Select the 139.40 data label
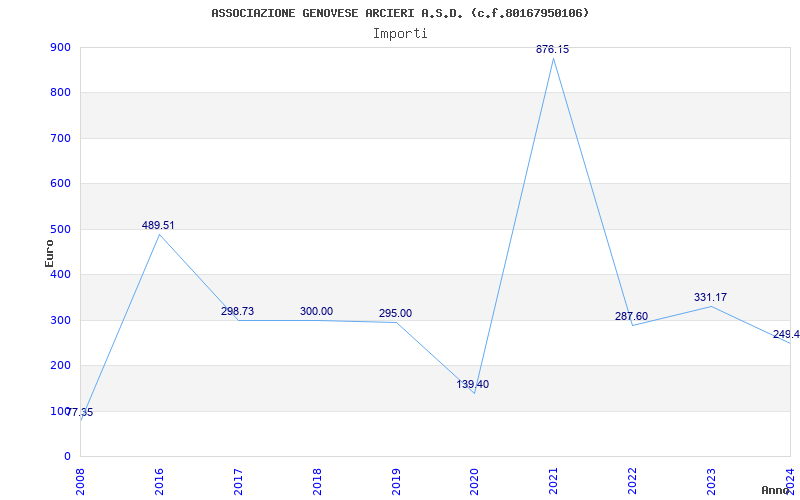Image resolution: width=800 pixels, height=500 pixels. [x=472, y=384]
